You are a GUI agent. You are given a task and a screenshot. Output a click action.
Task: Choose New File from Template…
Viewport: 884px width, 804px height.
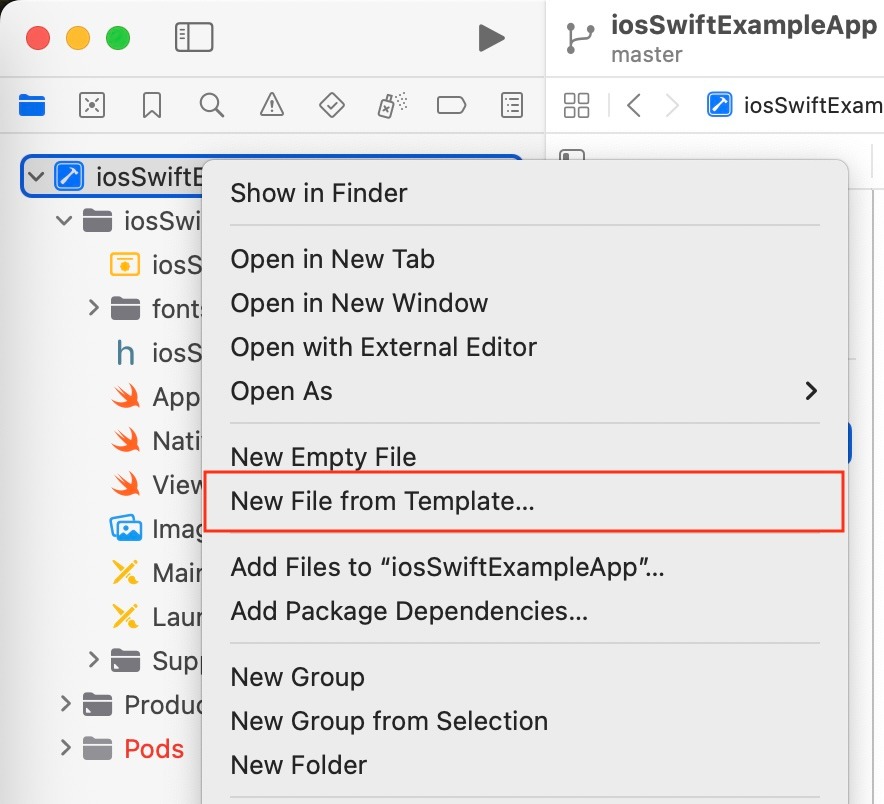pos(382,501)
